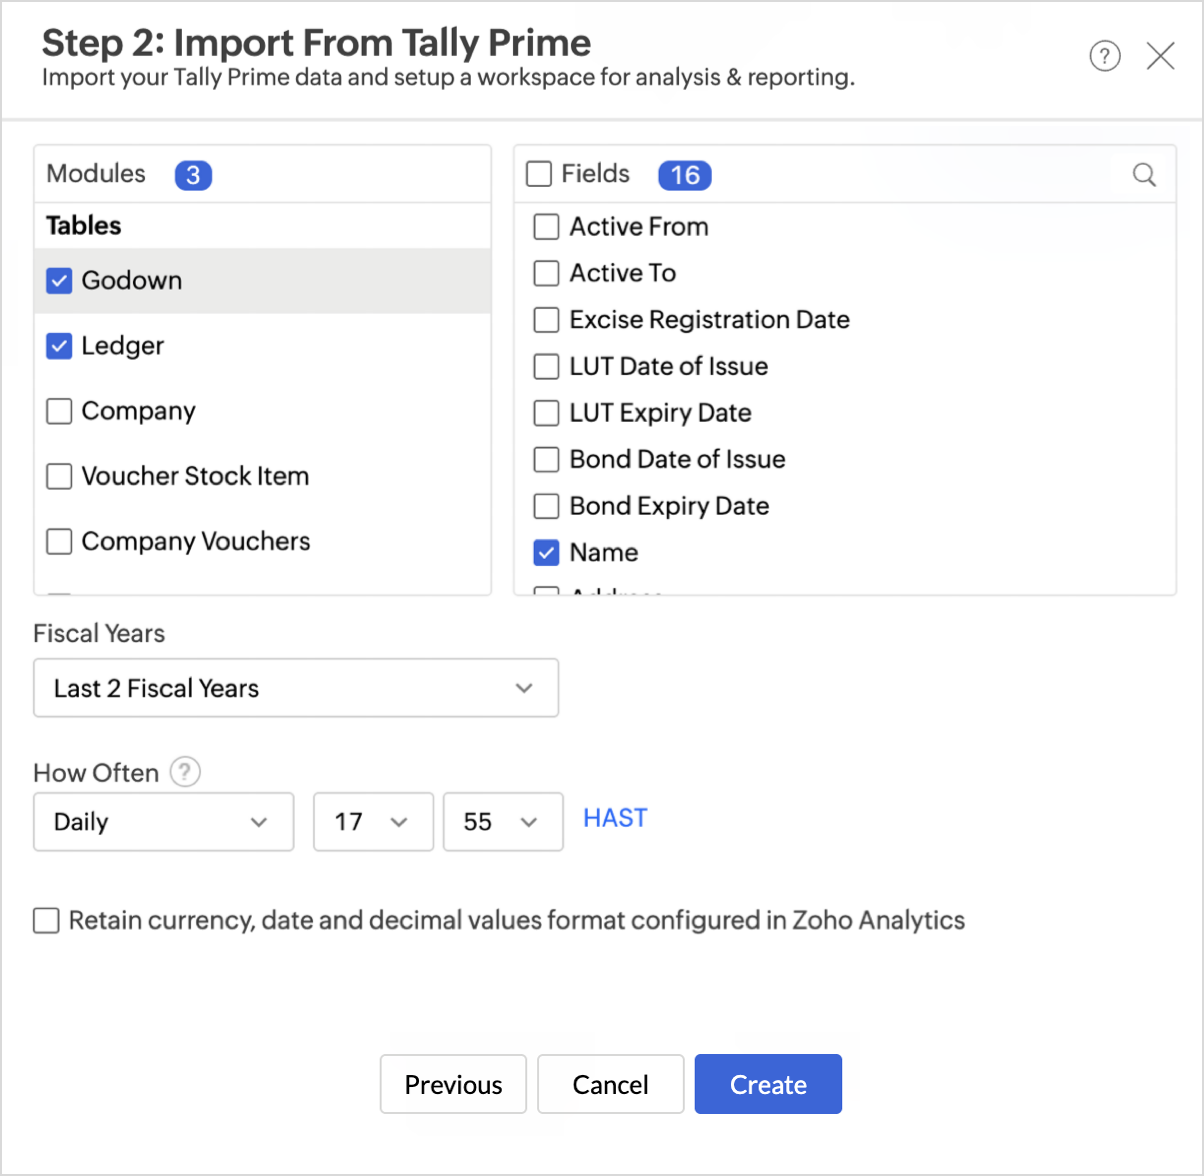This screenshot has height=1176, width=1204.
Task: Enable the Company table checkbox
Action: coord(59,411)
